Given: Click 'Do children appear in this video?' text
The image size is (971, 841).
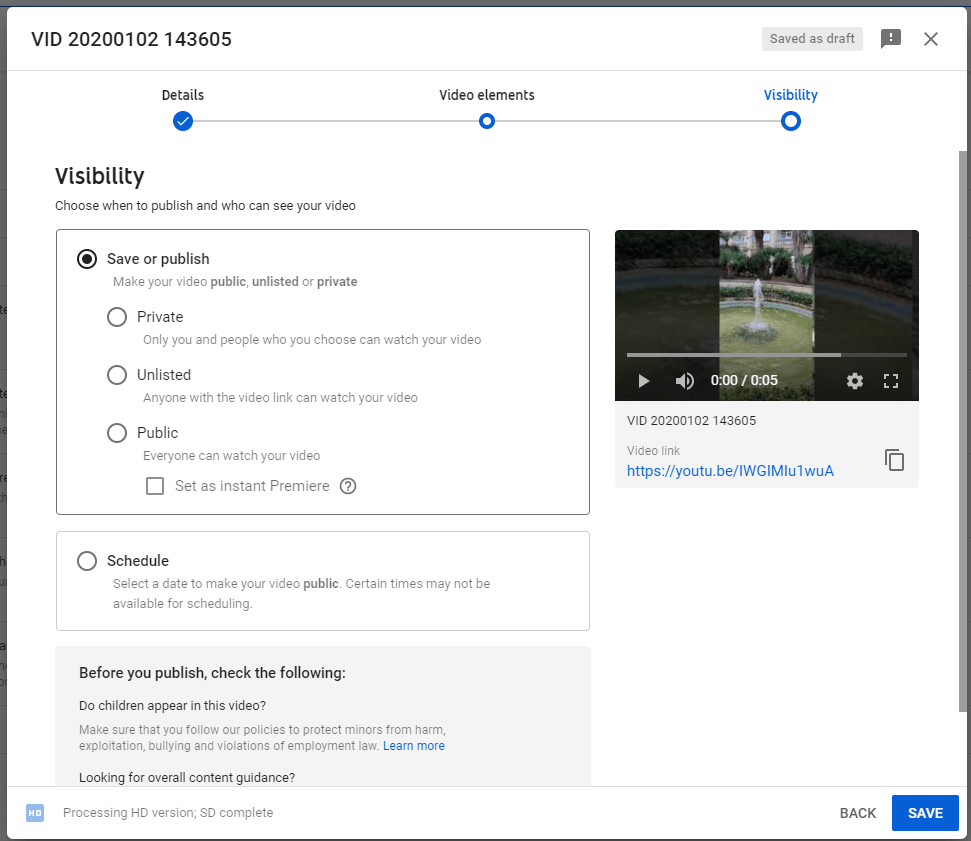Looking at the screenshot, I should point(172,706).
